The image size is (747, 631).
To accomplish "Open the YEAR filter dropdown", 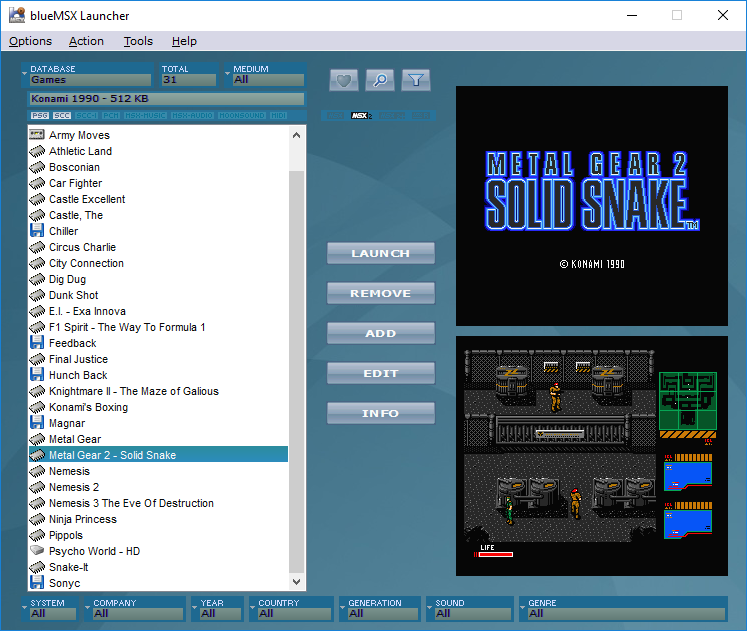I will pos(218,609).
